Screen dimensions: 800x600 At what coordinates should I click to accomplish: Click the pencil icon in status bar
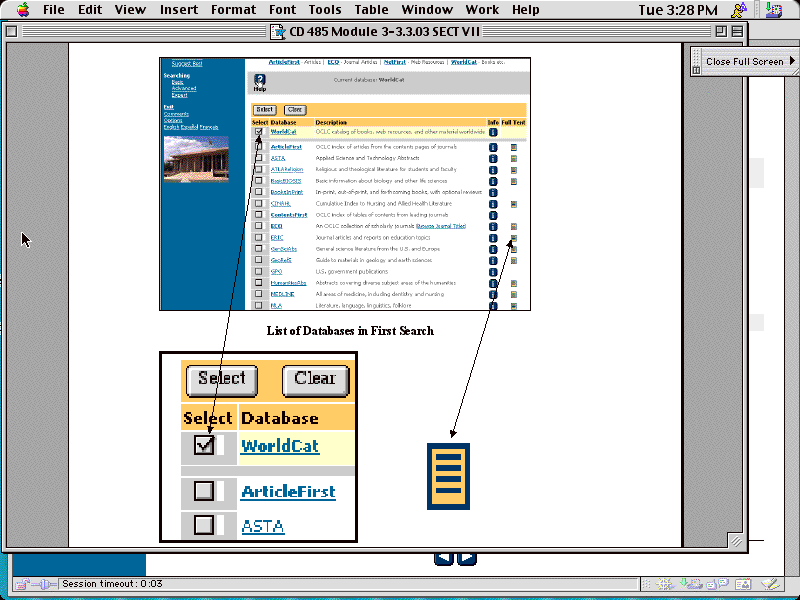point(771,584)
